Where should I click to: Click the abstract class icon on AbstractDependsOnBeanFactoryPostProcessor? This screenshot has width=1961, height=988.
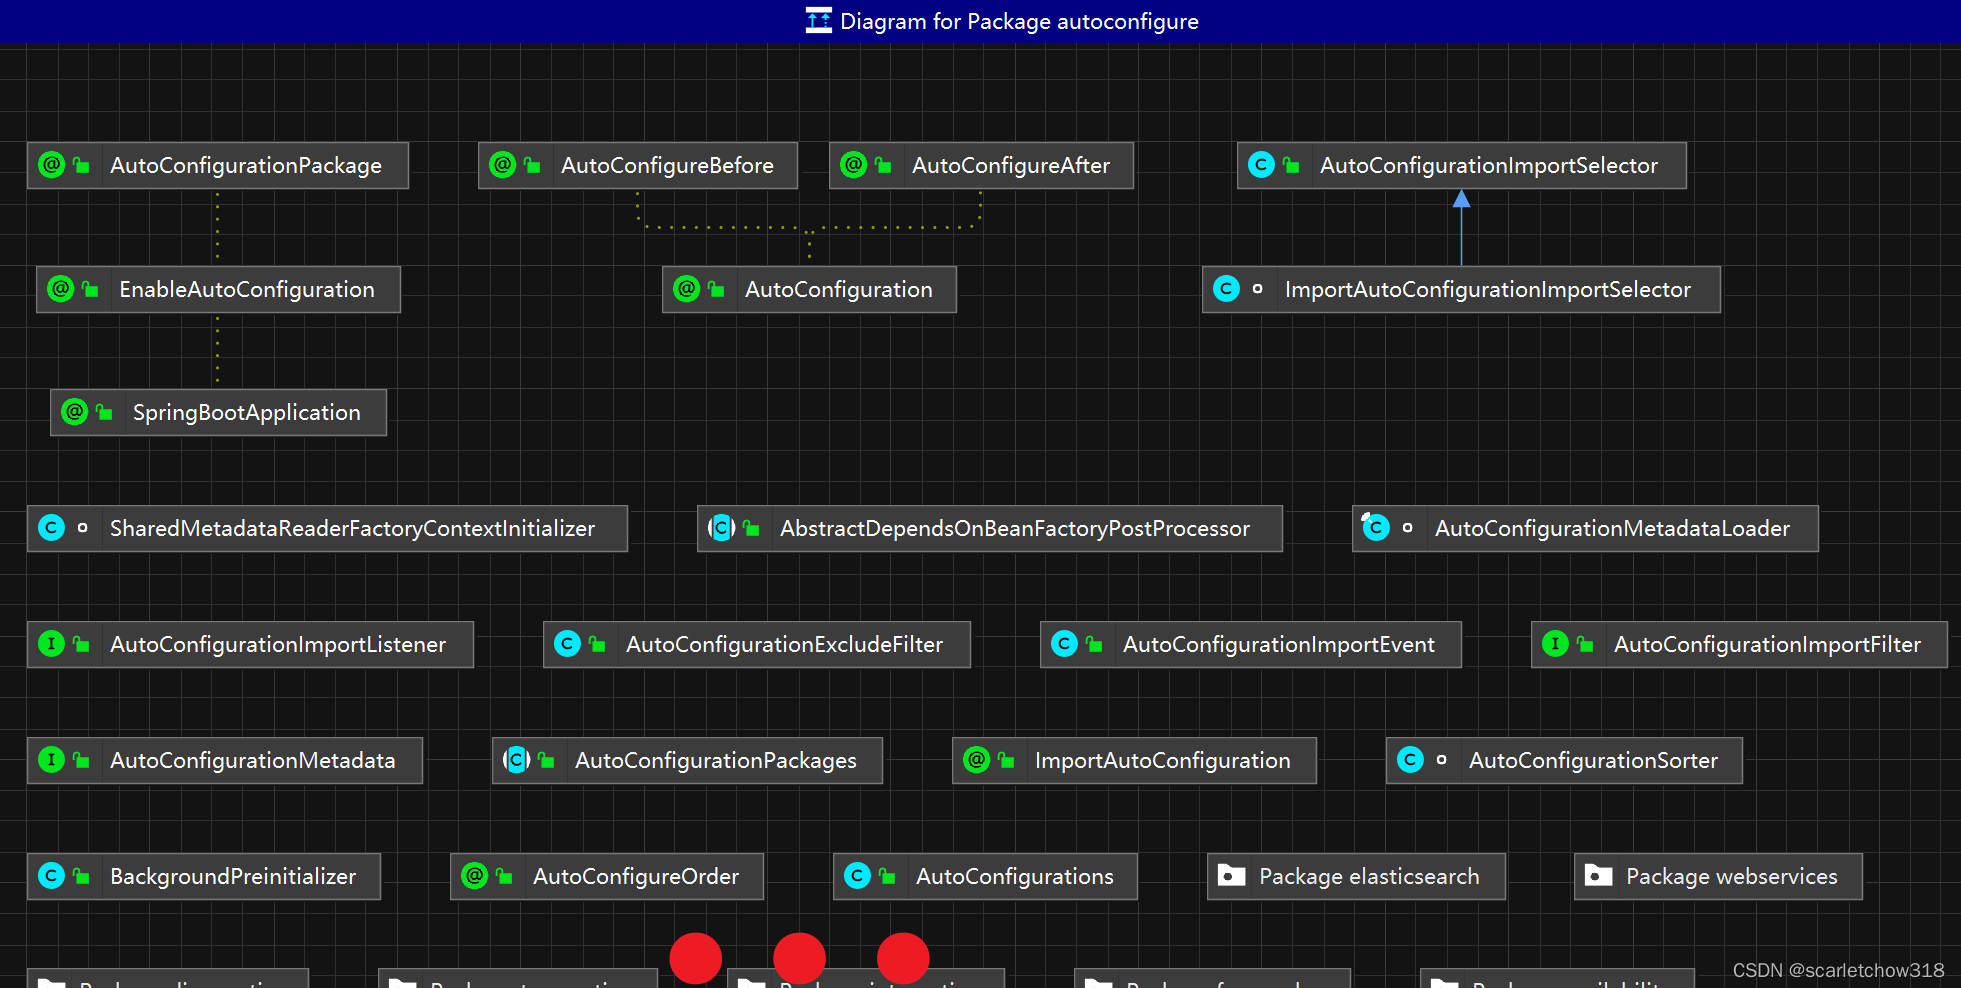[721, 528]
